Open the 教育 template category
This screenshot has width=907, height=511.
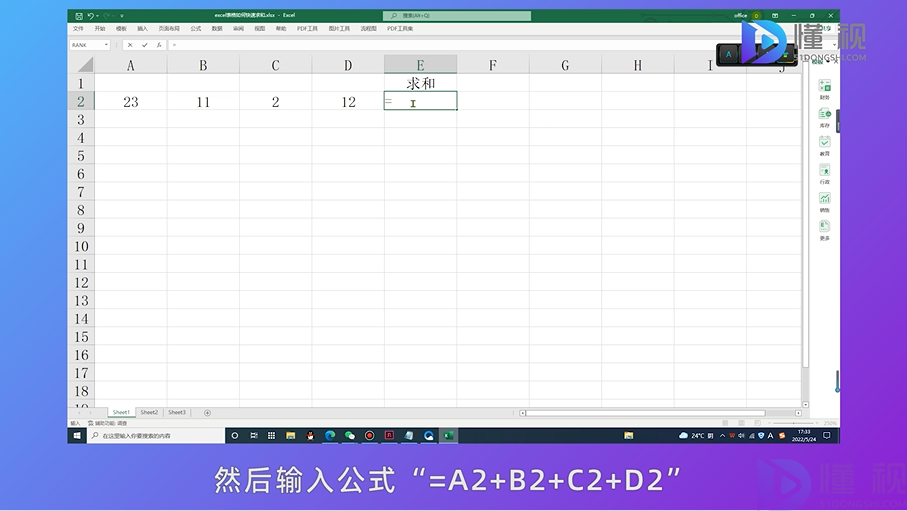824,145
